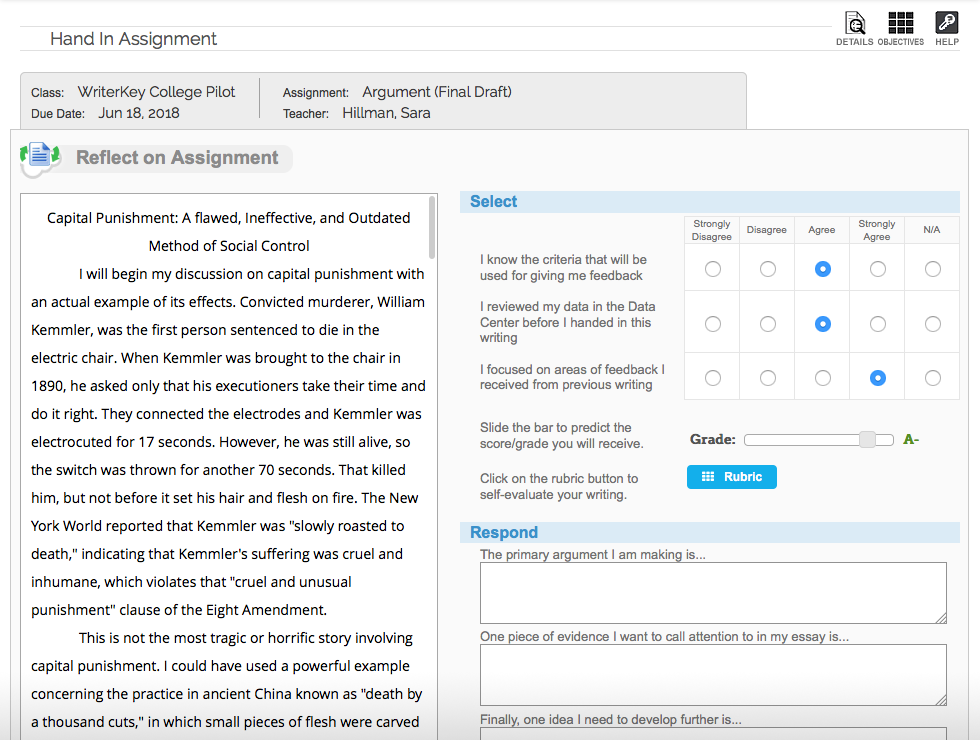Click the piece of evidence text box
980x740 pixels.
(712, 675)
